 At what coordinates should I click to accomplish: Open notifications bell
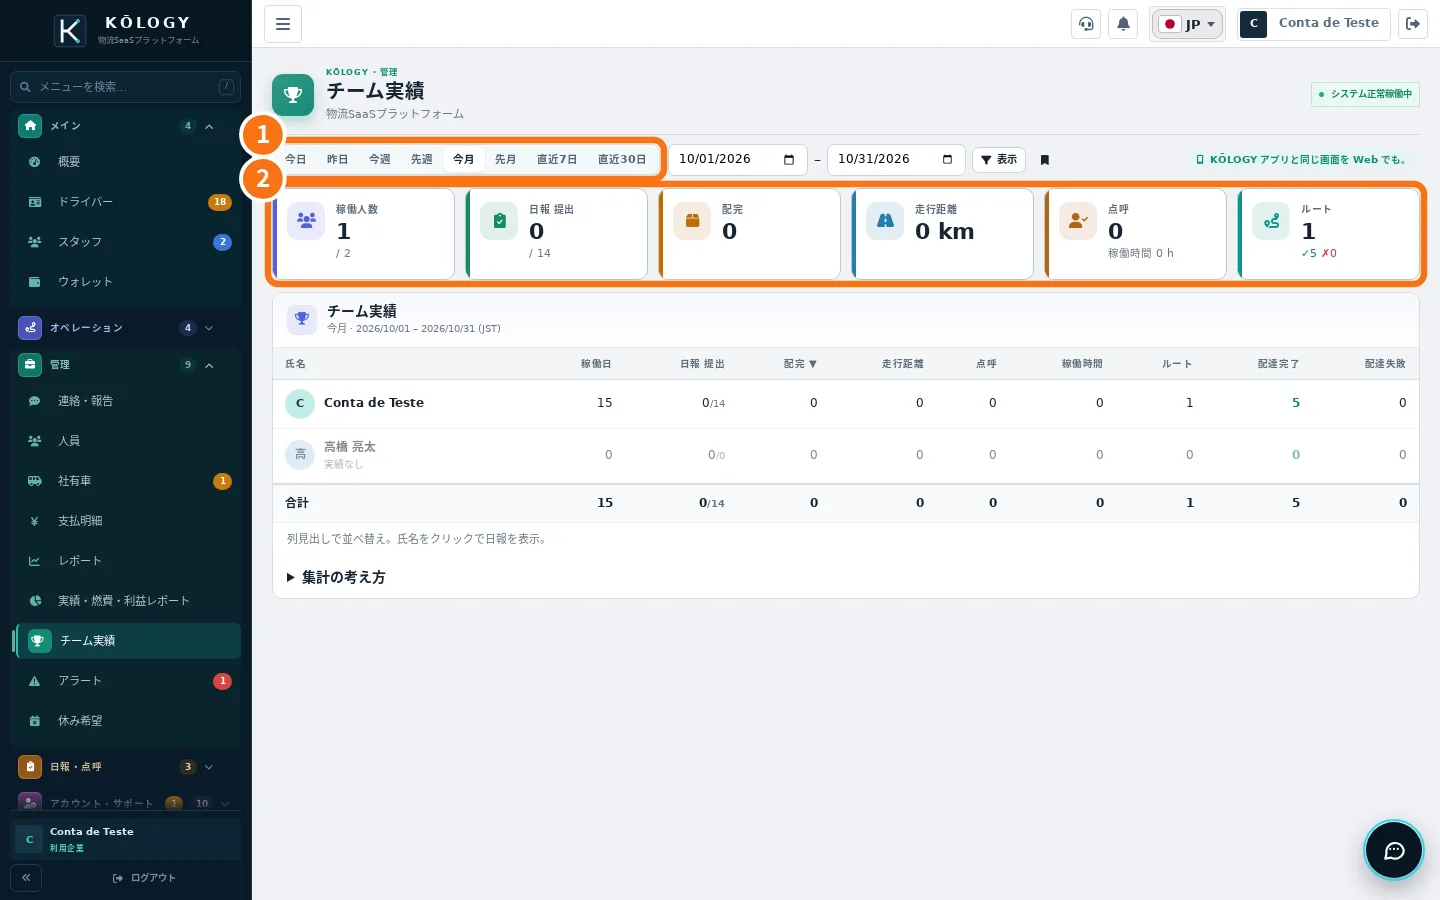(x=1123, y=24)
